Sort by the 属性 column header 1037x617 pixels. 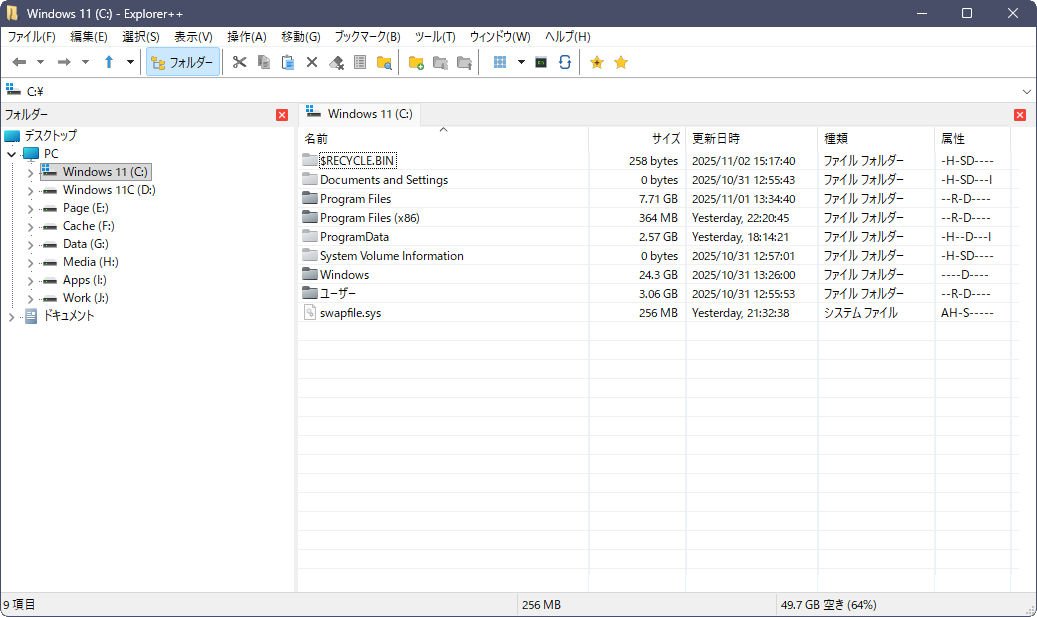pyautogui.click(x=972, y=138)
